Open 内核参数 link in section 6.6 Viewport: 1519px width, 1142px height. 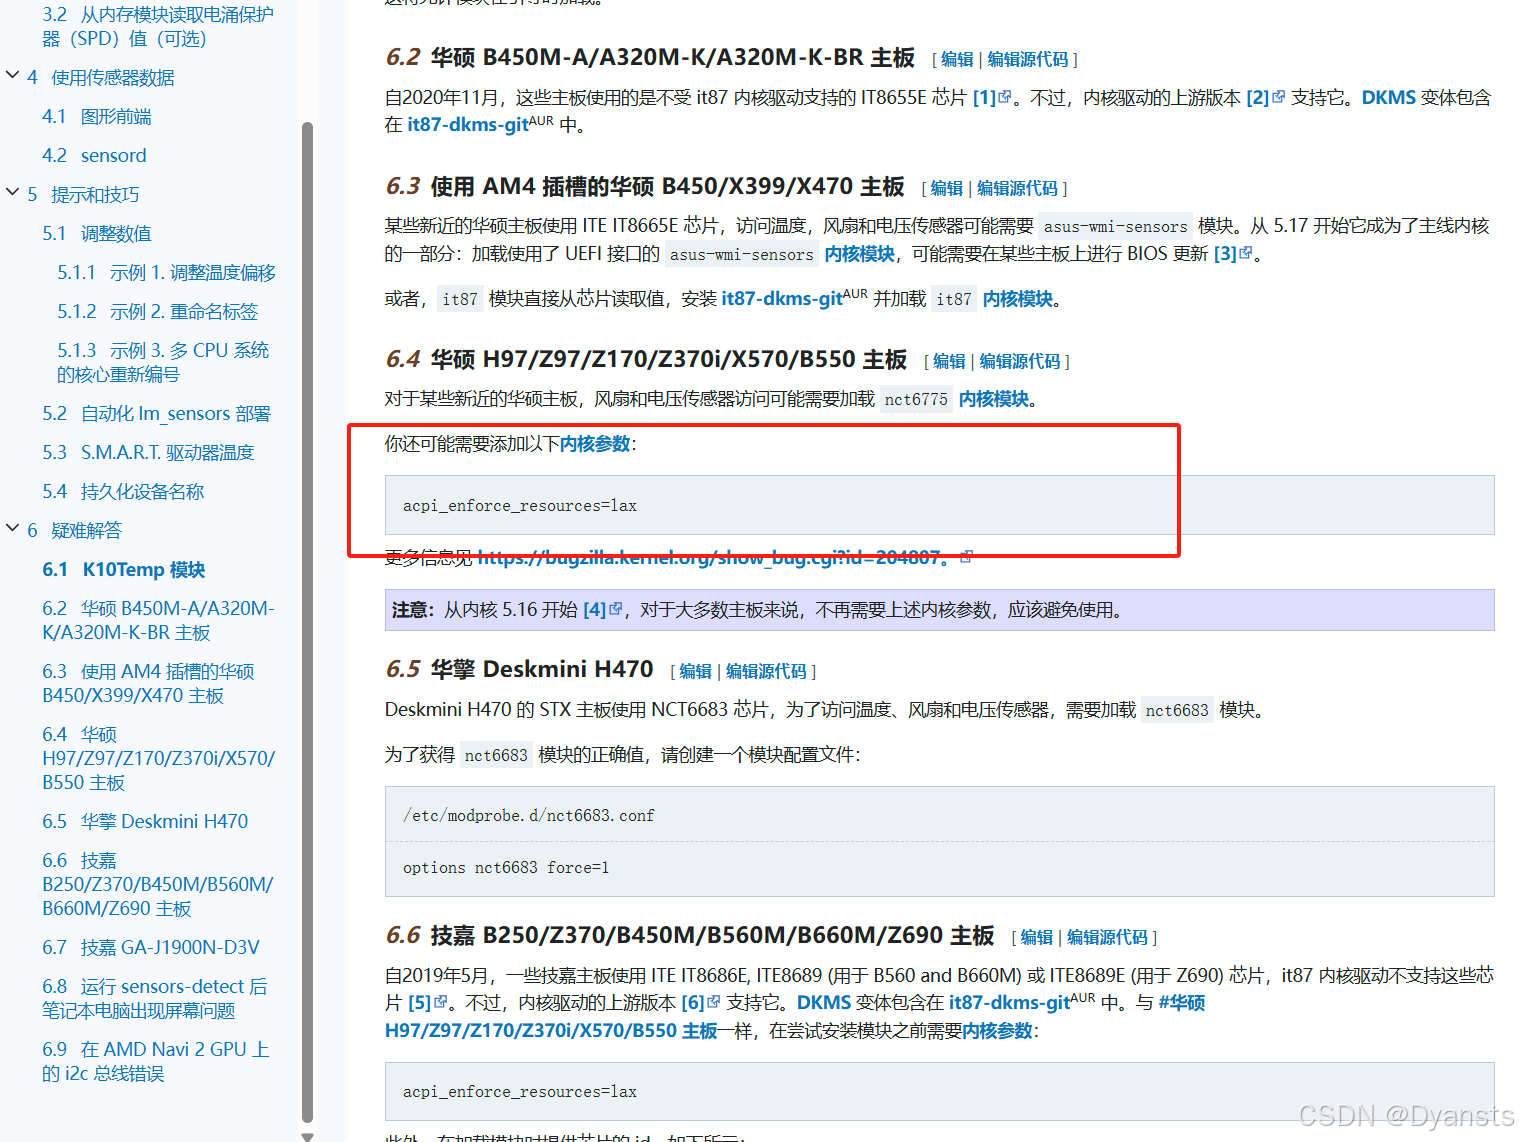[997, 1031]
